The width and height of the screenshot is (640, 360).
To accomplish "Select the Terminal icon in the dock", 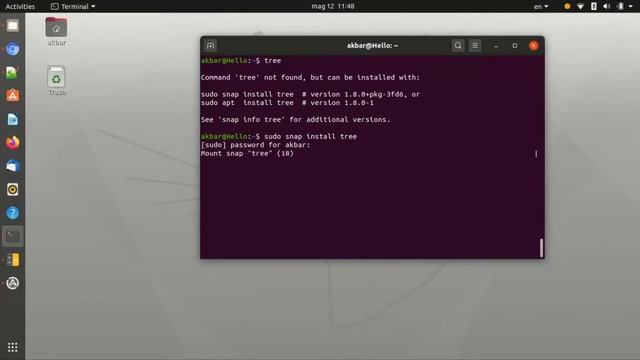I will (13, 236).
